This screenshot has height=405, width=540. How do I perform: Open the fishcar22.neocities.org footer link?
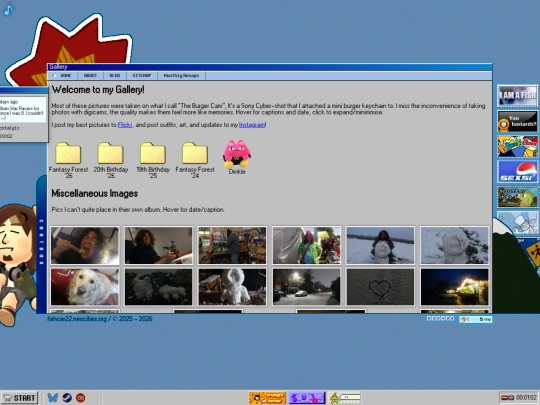(77, 319)
